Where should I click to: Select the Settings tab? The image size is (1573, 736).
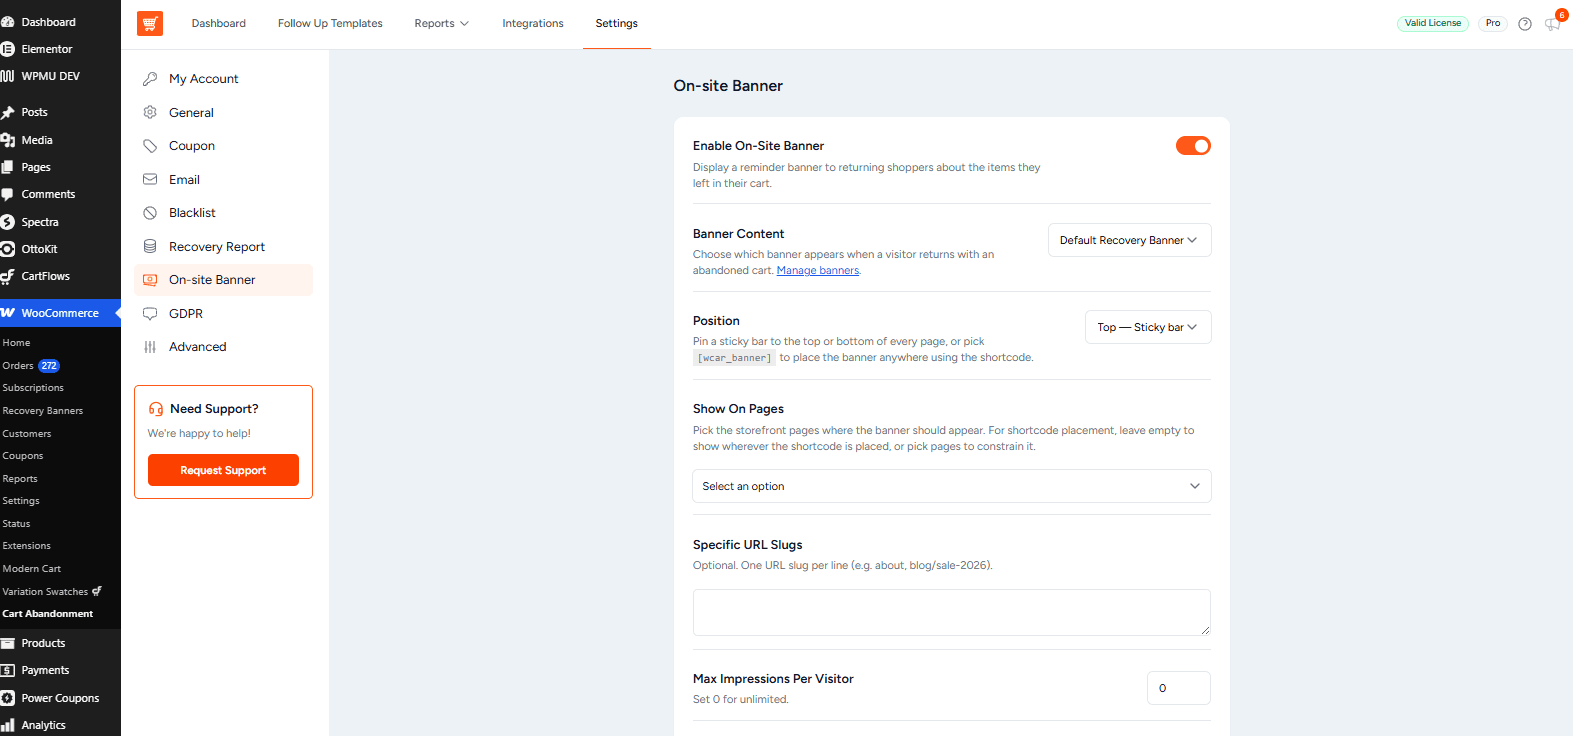617,23
